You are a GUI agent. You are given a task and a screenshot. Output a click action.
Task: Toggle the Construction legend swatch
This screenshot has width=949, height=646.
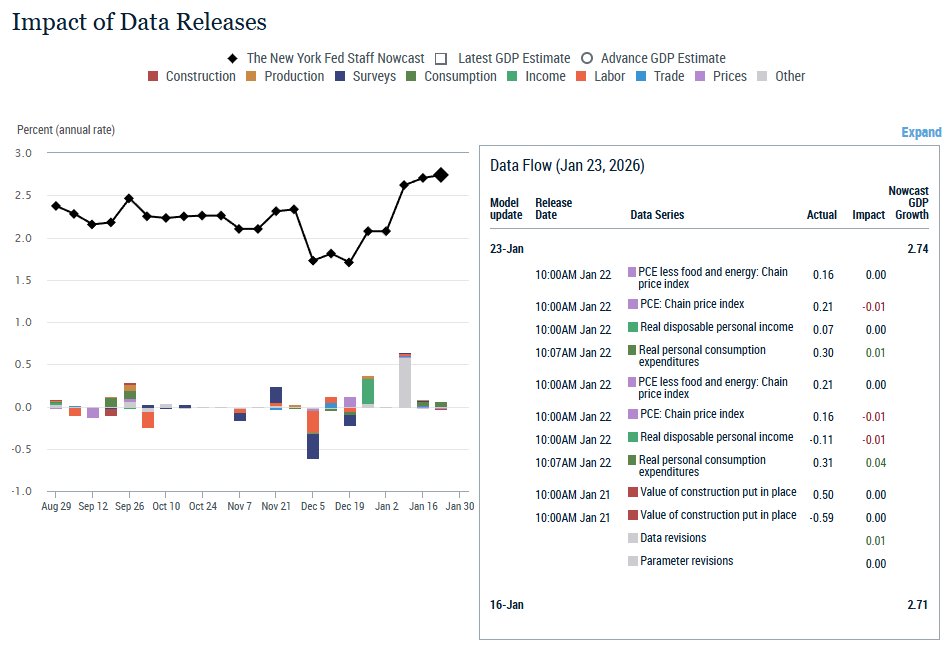[x=153, y=76]
